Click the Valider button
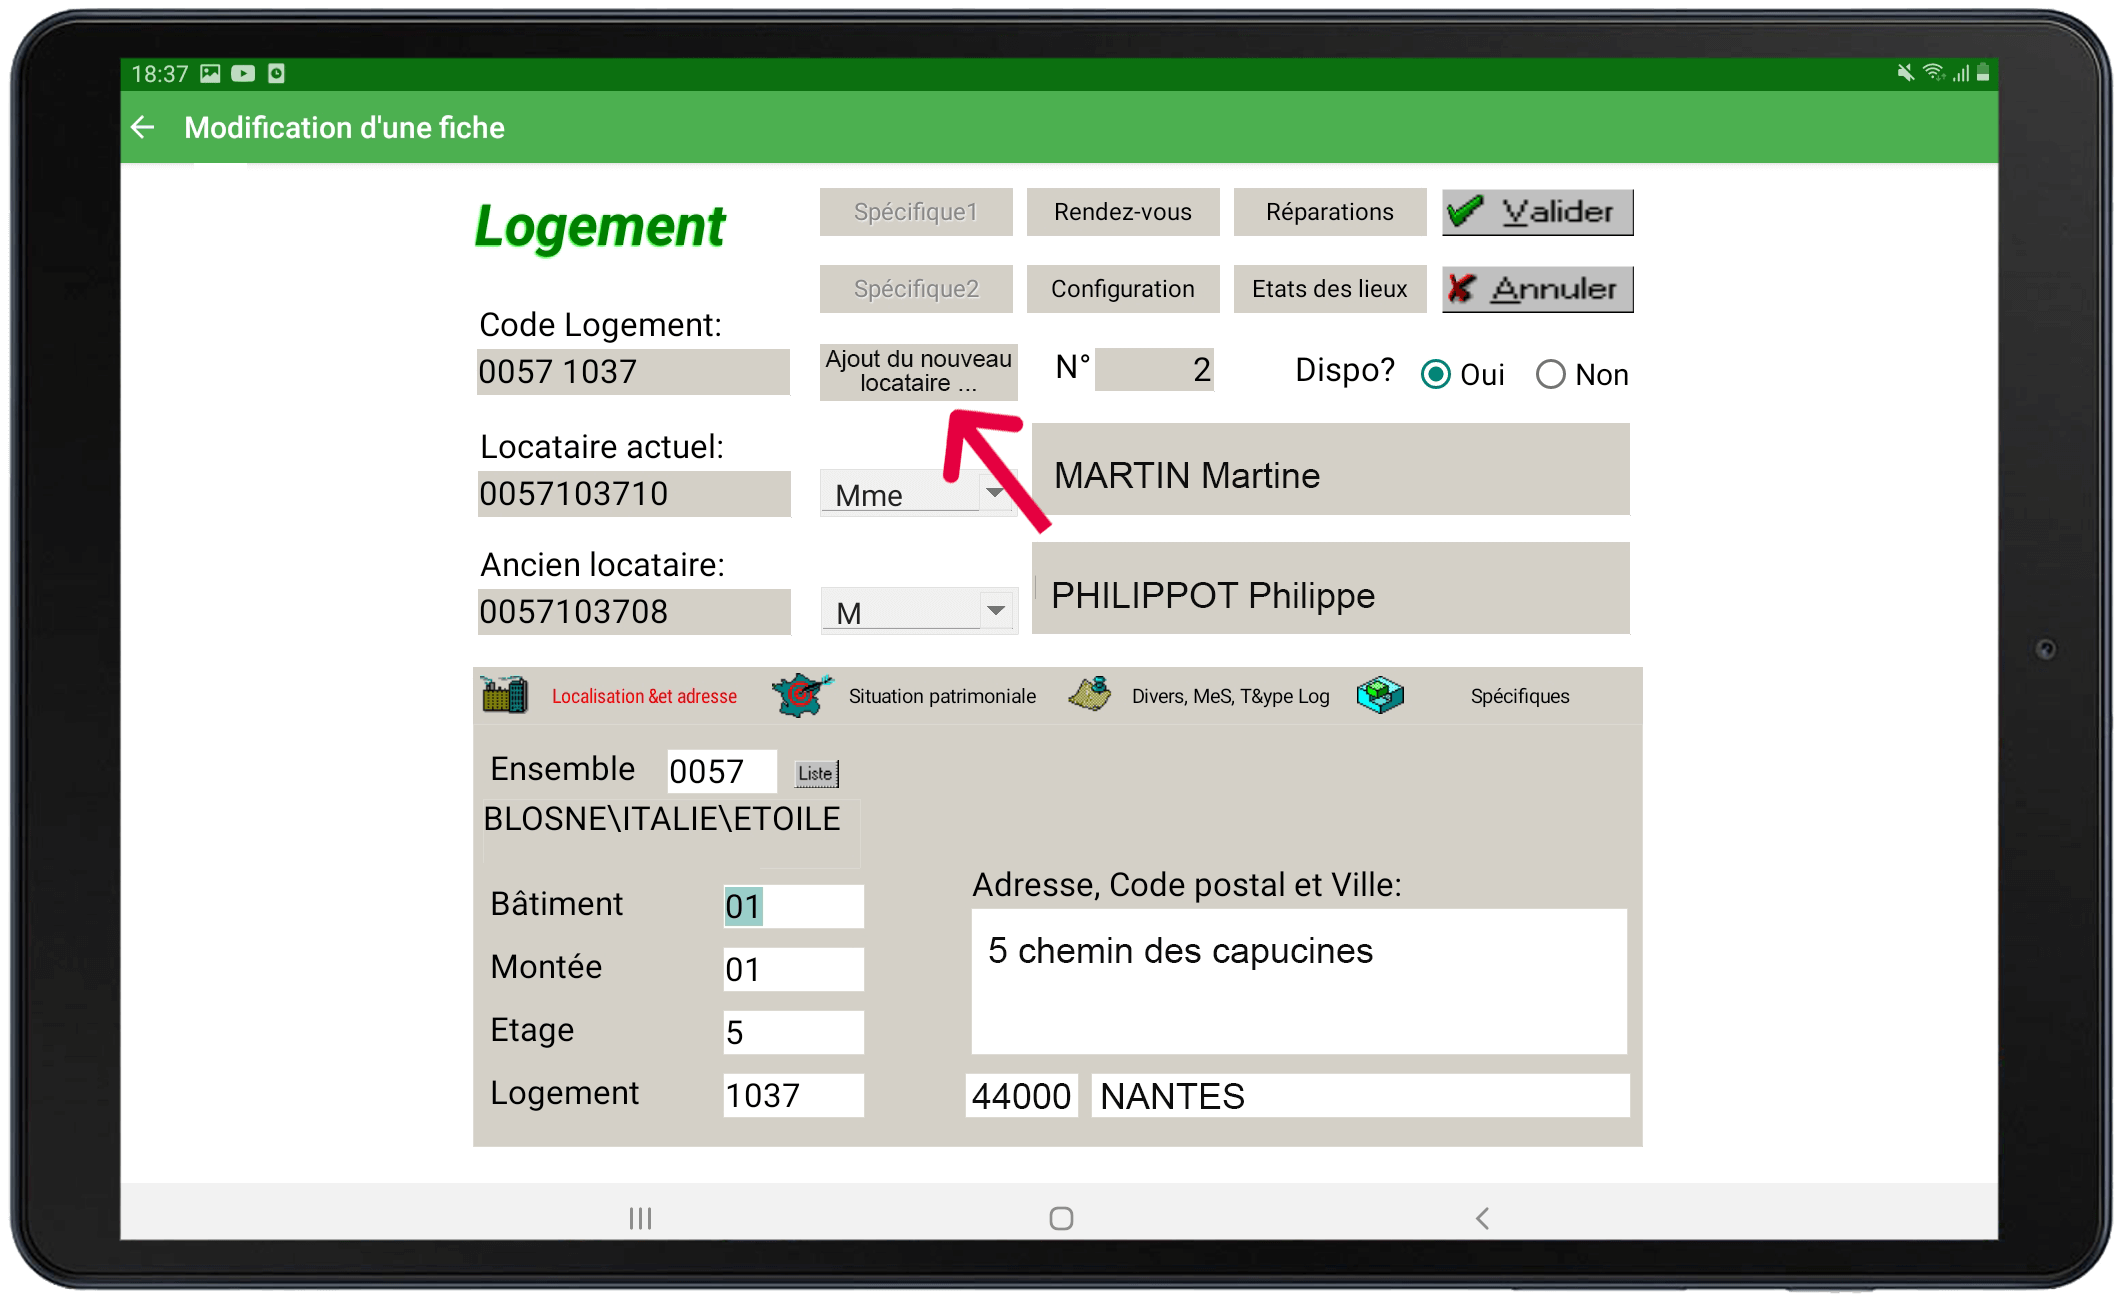The width and height of the screenshot is (2124, 1303). 1537,212
